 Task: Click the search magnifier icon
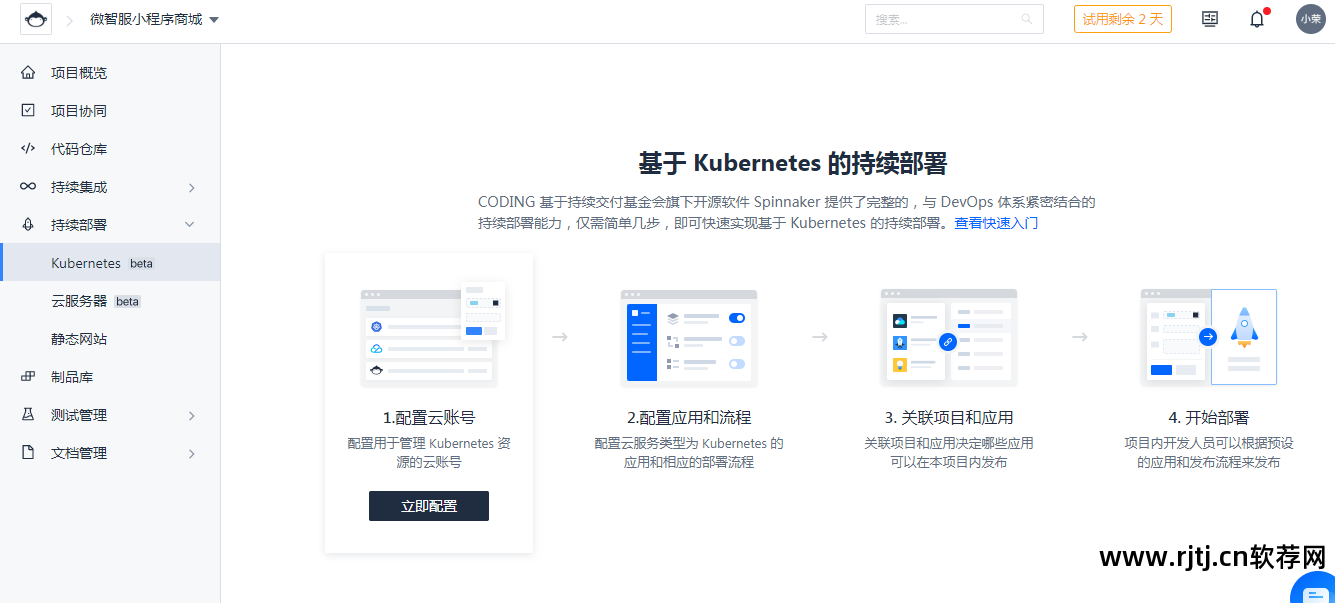tap(1026, 19)
